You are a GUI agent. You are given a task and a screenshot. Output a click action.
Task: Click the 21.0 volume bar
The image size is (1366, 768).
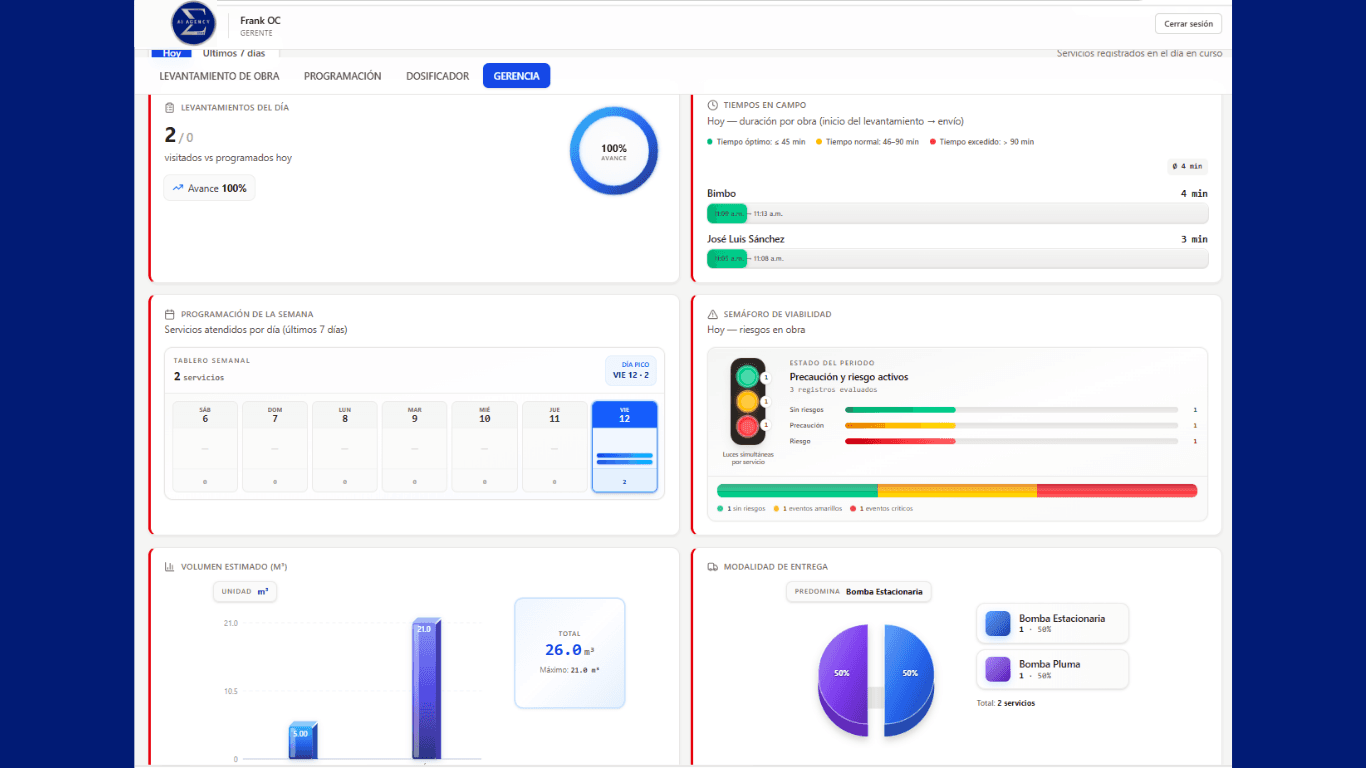pos(426,689)
